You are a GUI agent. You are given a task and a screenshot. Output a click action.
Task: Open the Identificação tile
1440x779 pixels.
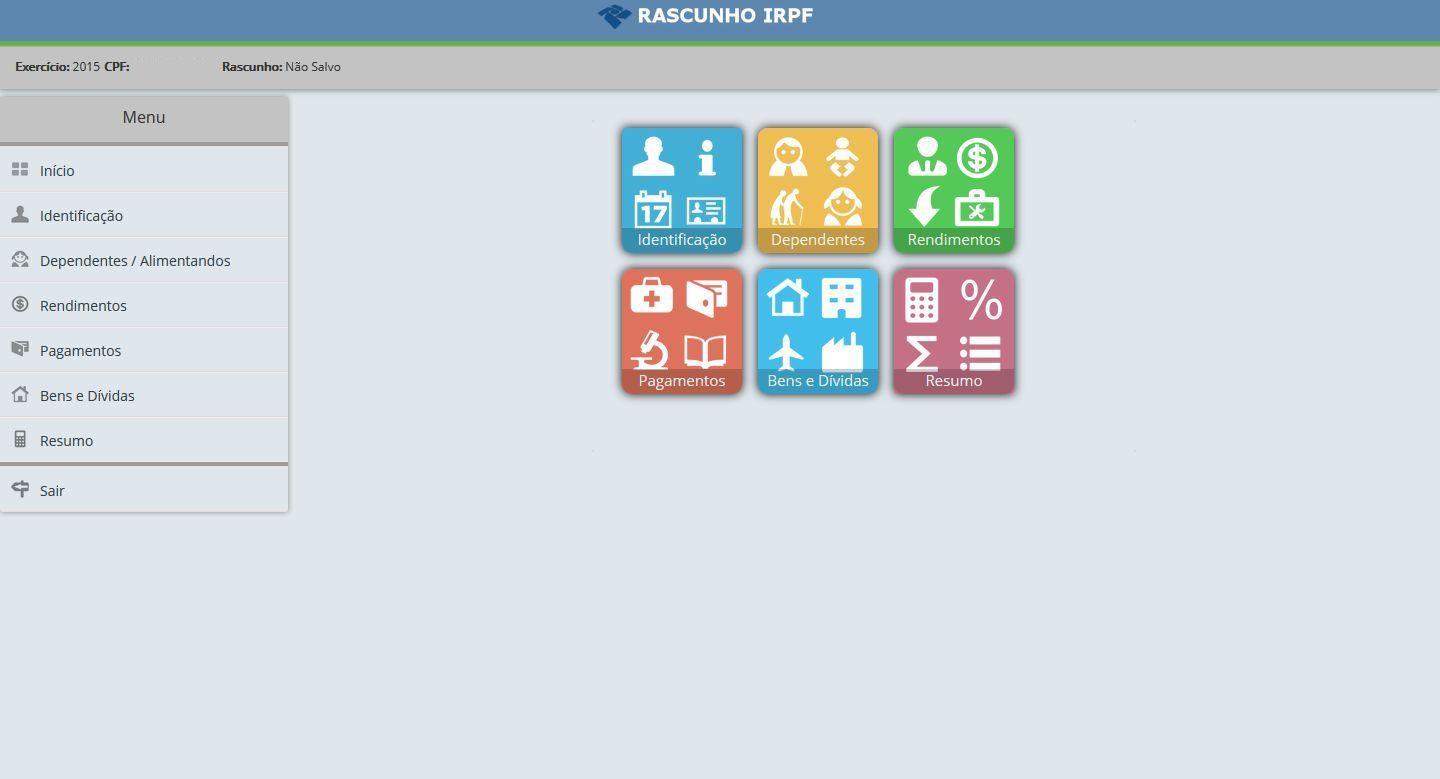pos(682,190)
